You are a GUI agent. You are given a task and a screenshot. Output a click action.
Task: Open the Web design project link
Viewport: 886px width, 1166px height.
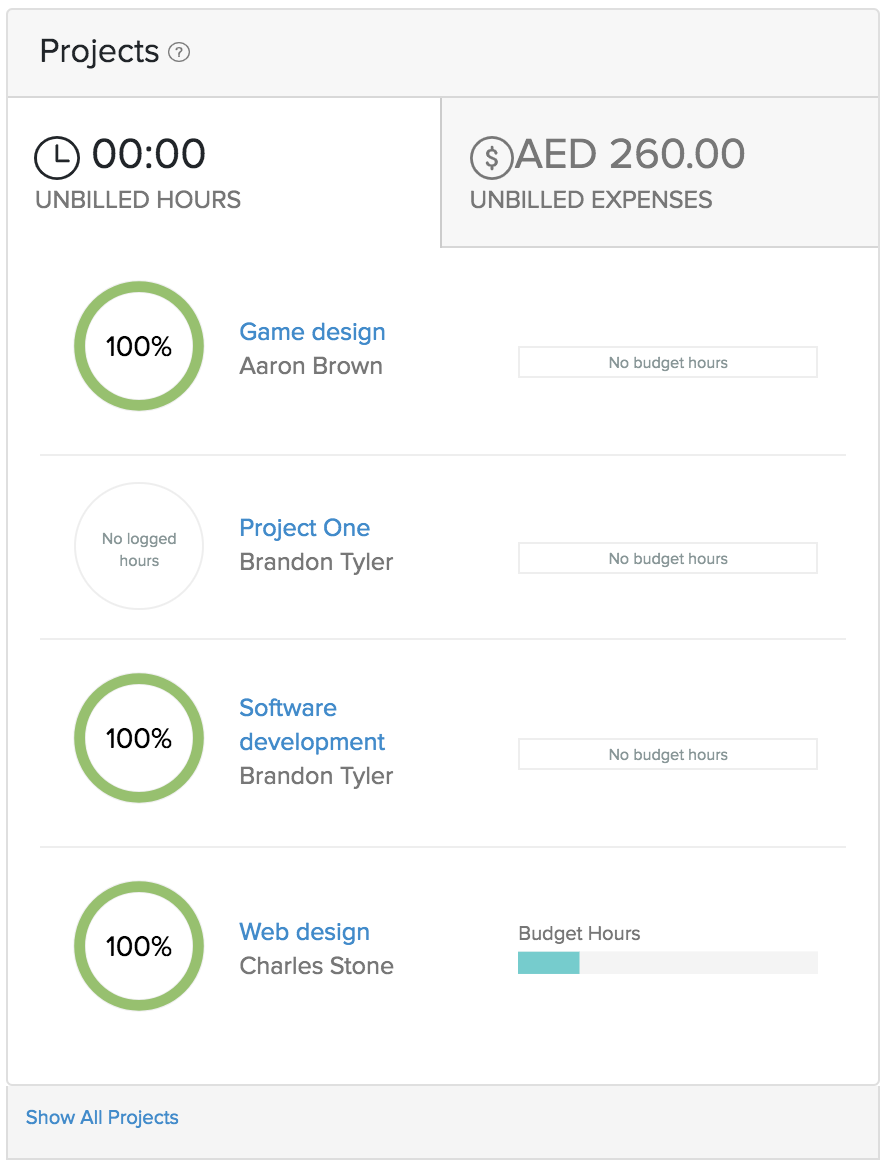click(304, 932)
